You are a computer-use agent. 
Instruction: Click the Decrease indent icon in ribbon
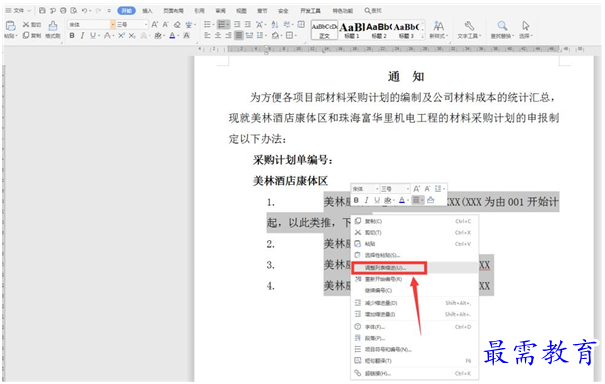point(237,25)
